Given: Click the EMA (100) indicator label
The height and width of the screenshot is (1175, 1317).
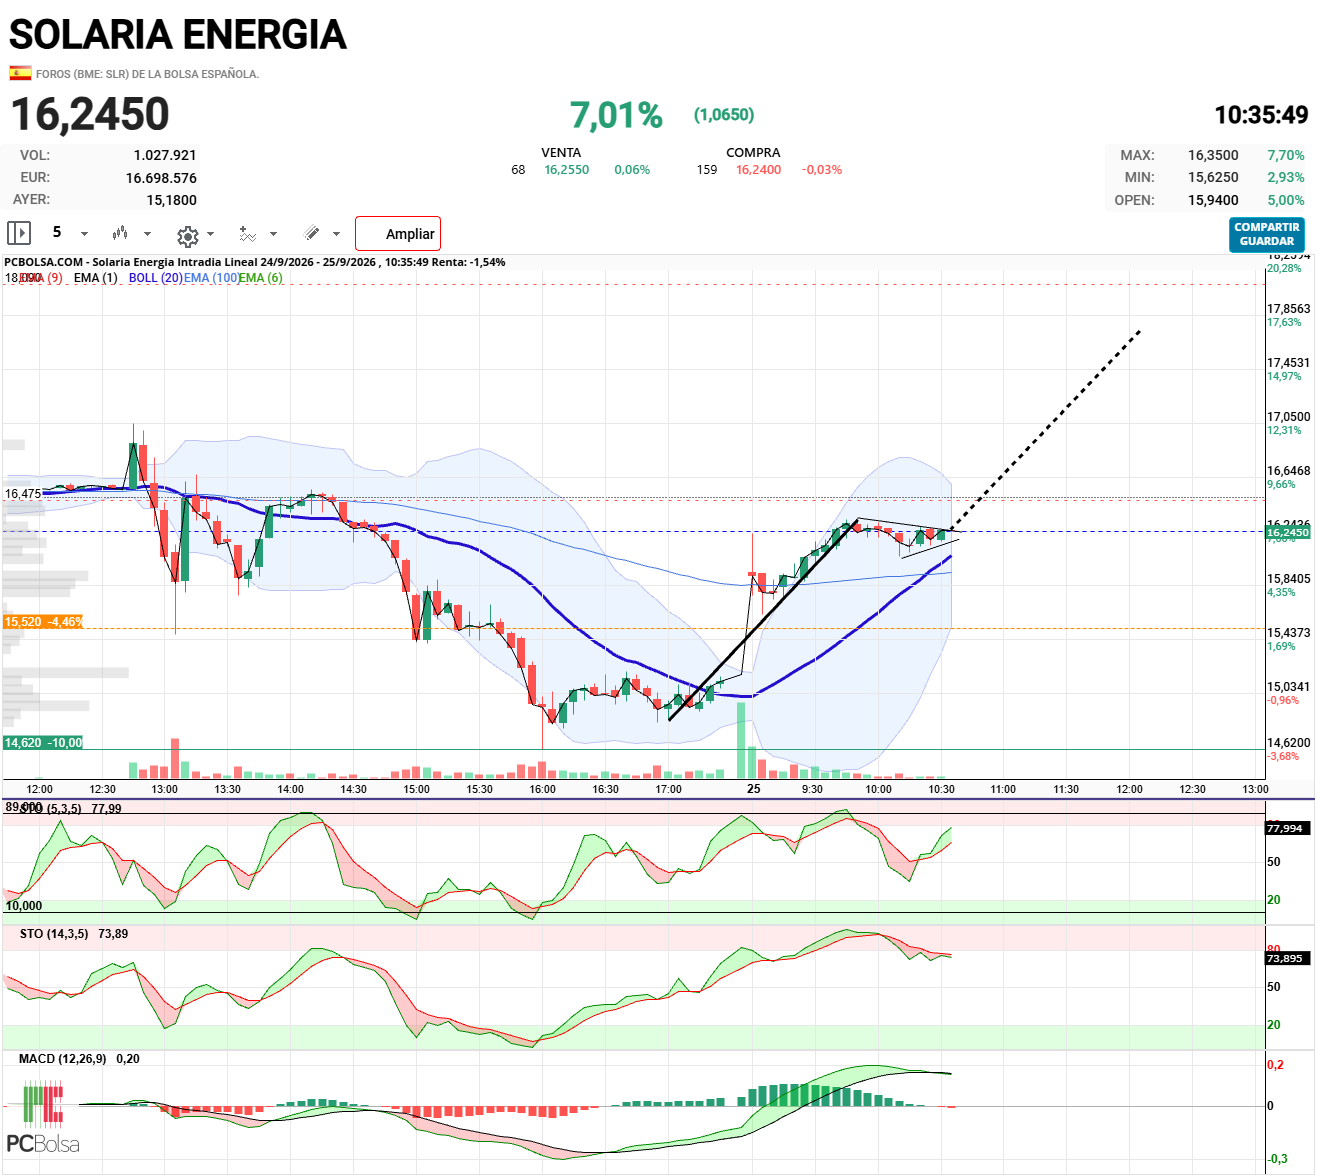Looking at the screenshot, I should (x=210, y=278).
